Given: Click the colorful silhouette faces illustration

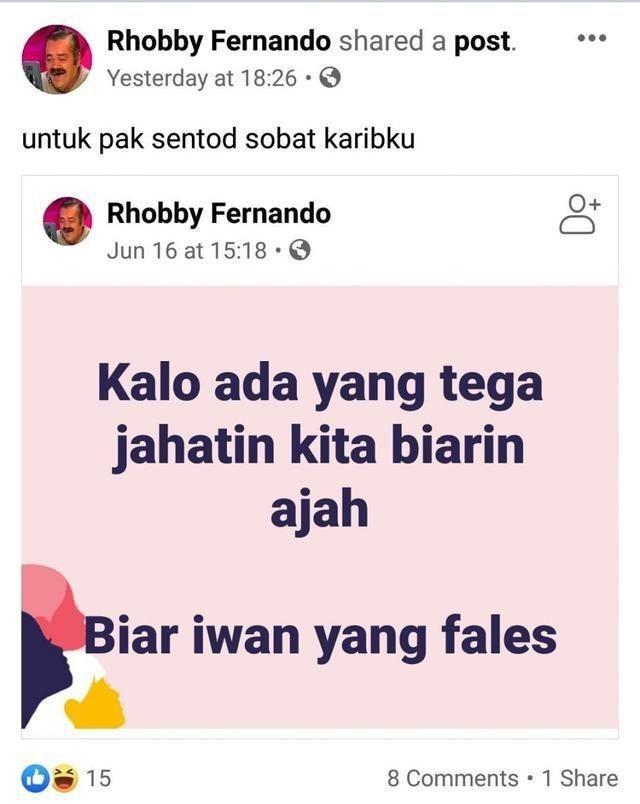Looking at the screenshot, I should 72,647.
